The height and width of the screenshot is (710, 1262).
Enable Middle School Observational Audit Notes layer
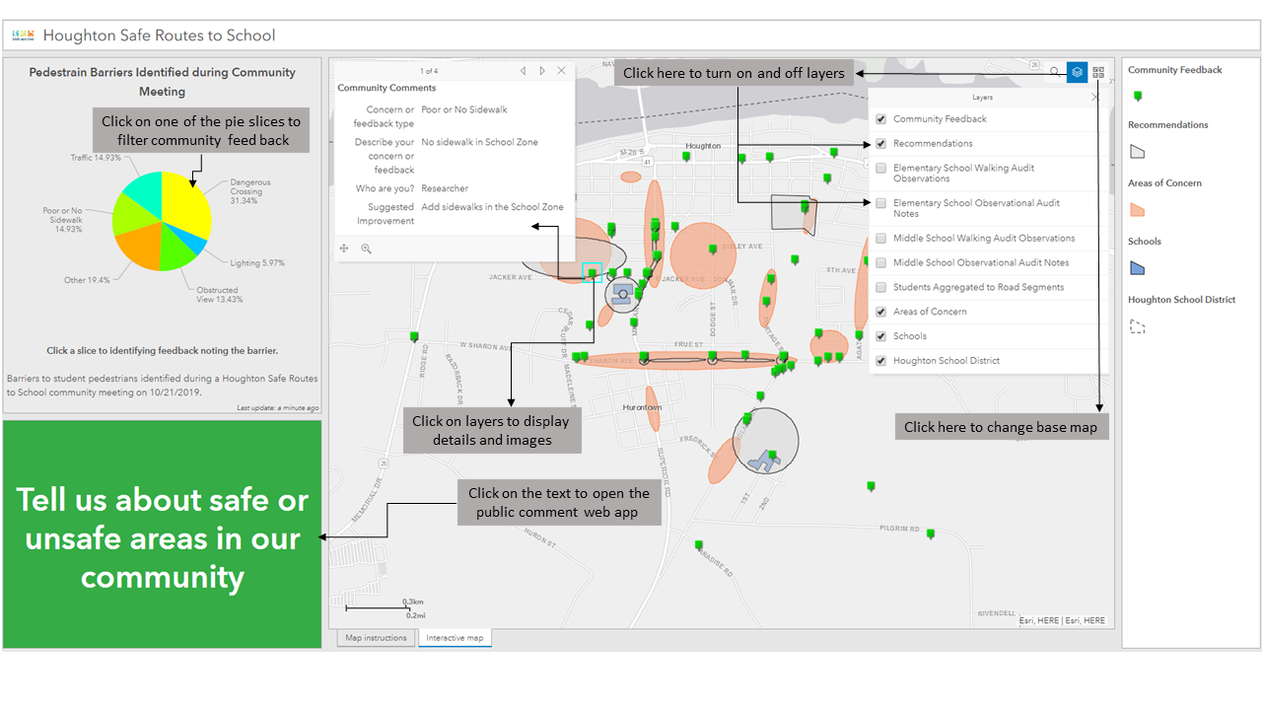(881, 263)
